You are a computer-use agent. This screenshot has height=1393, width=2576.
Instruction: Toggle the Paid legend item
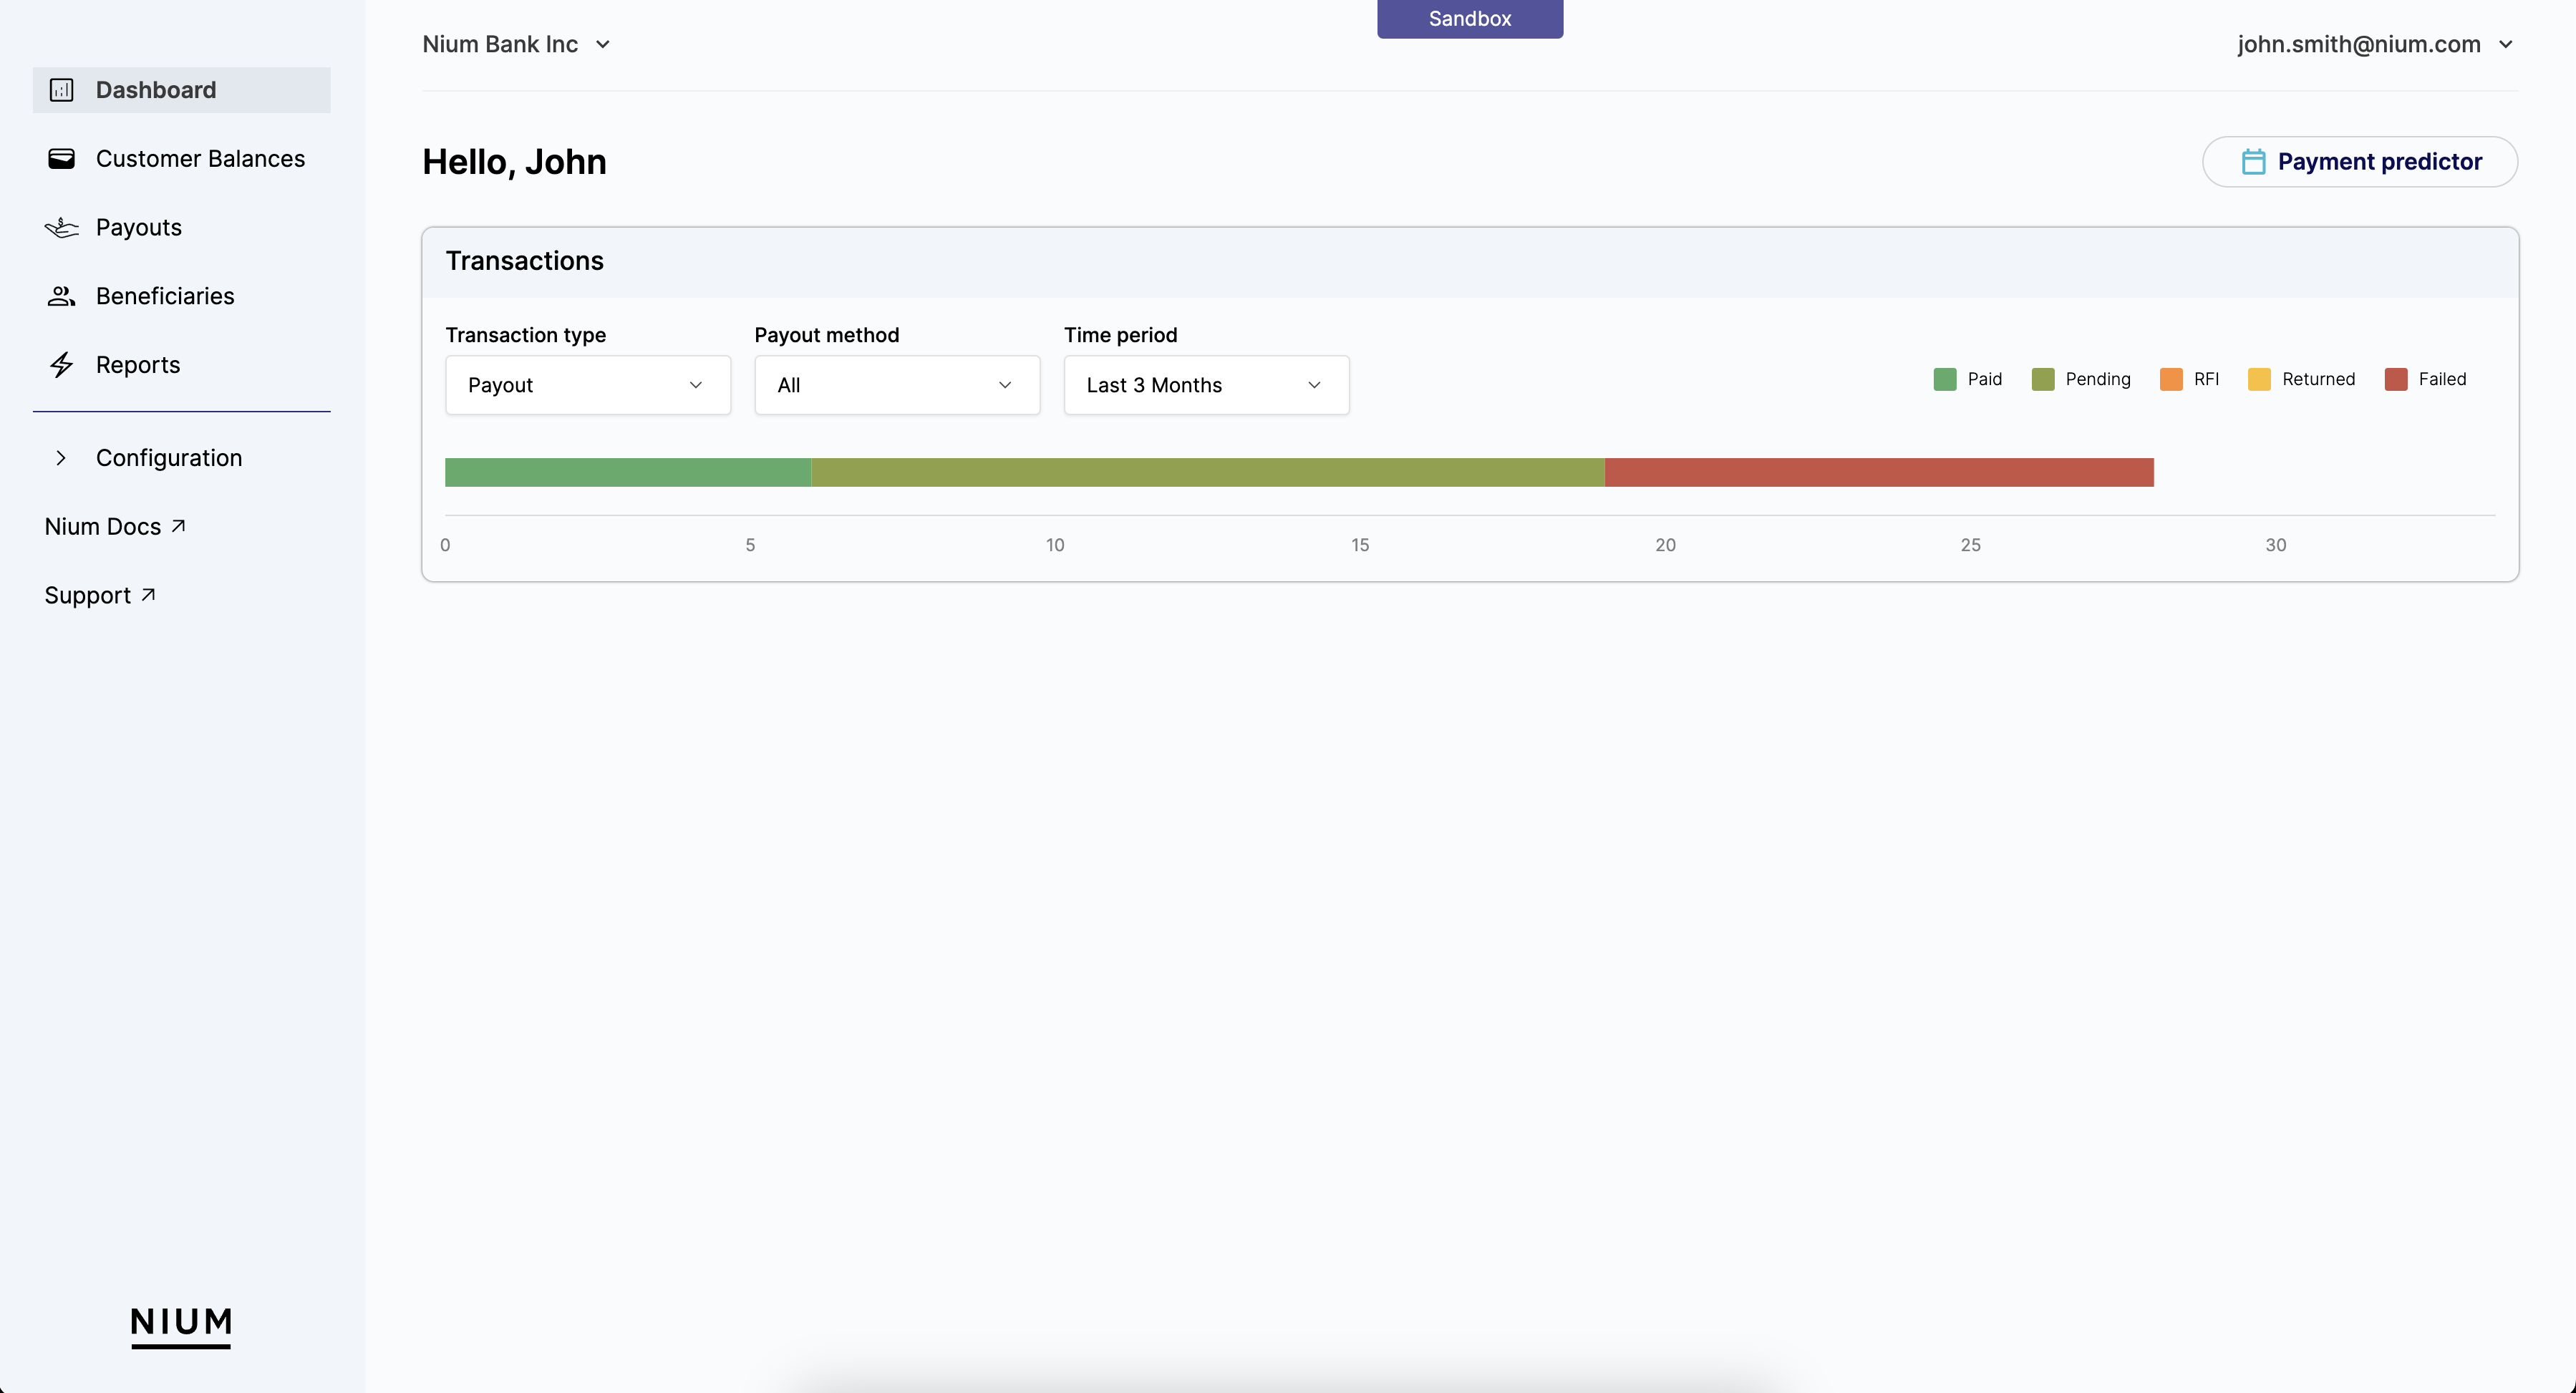point(1968,379)
